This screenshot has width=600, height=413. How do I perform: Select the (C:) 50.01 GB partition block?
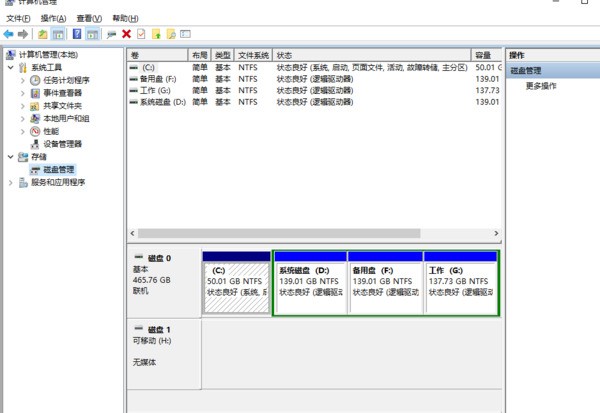(x=236, y=283)
